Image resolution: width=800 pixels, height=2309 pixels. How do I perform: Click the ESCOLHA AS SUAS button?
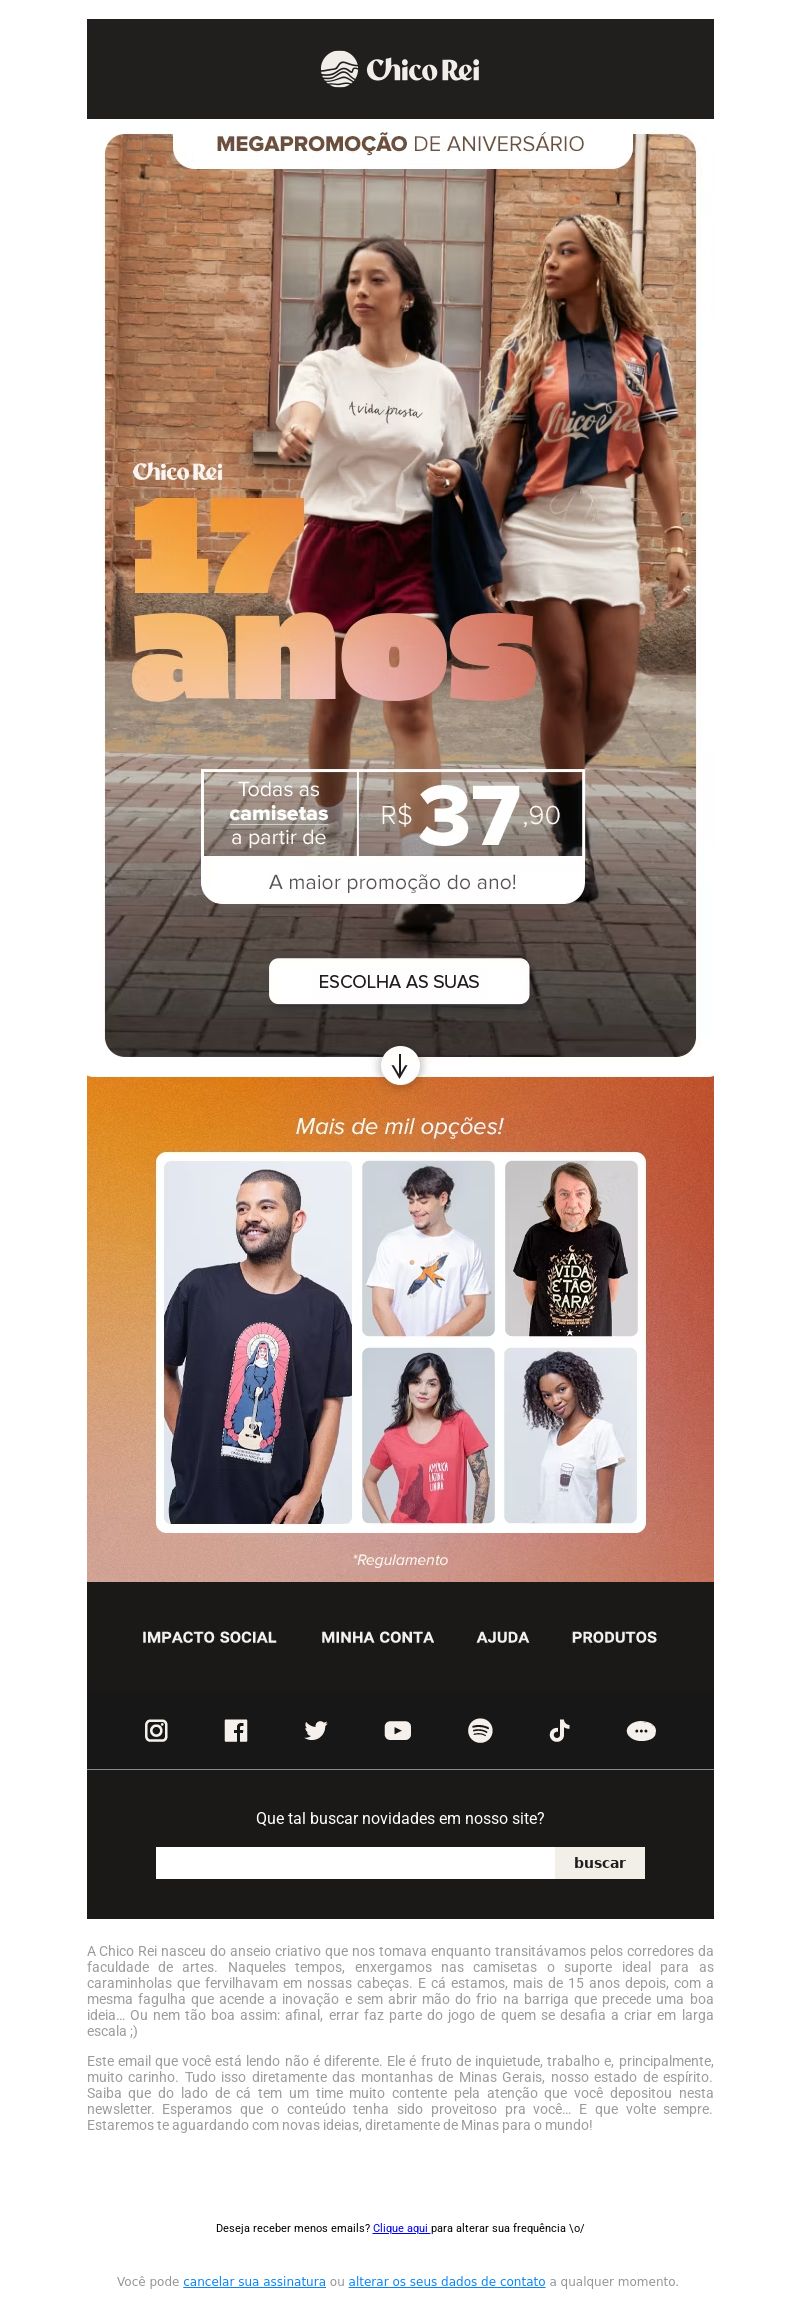pyautogui.click(x=399, y=981)
